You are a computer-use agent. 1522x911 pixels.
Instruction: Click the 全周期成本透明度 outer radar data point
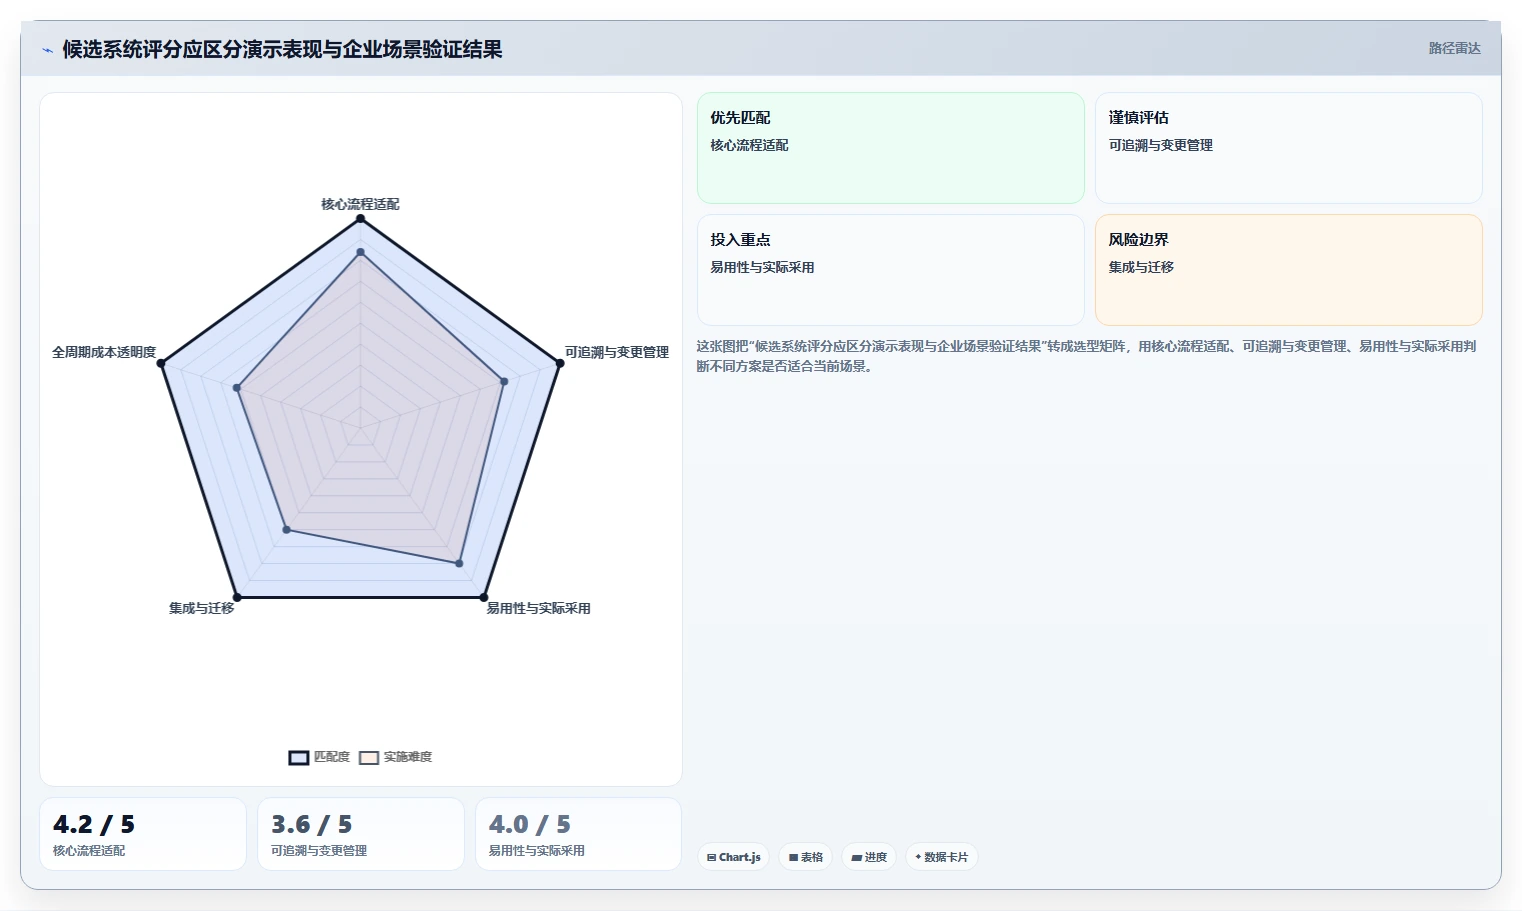161,363
